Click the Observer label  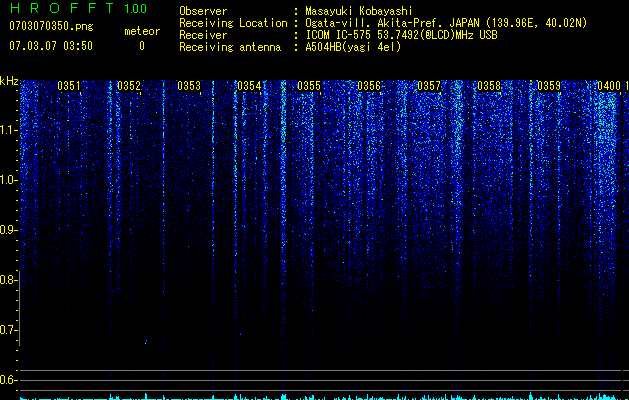(x=203, y=11)
